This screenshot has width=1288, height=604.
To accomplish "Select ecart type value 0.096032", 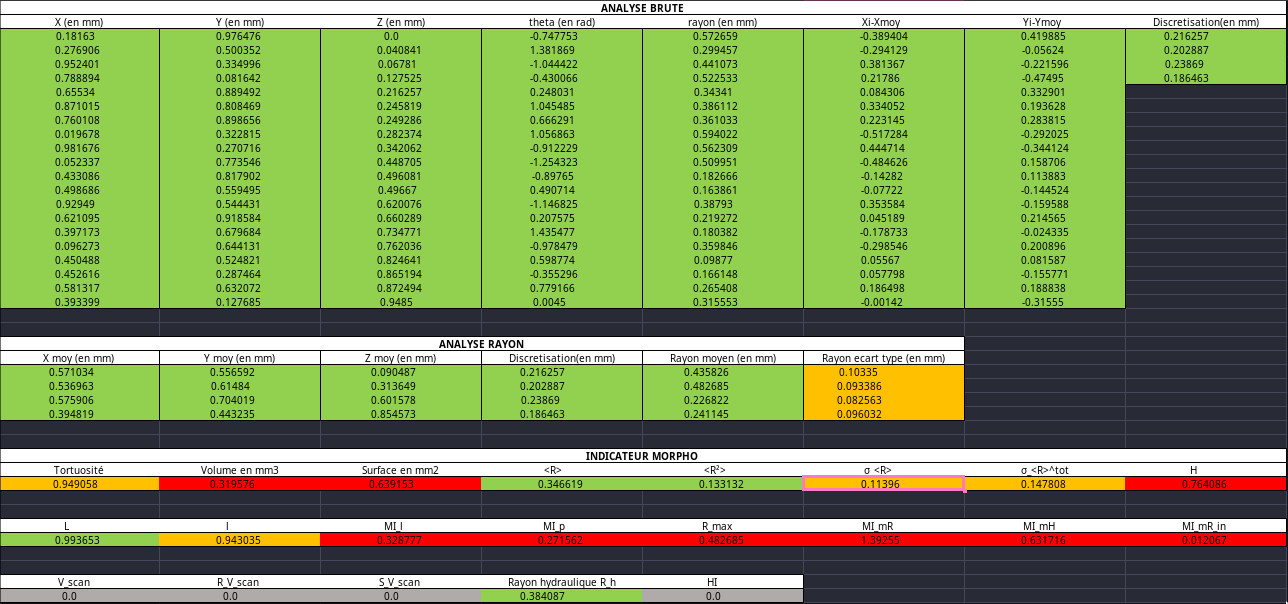I will [884, 414].
